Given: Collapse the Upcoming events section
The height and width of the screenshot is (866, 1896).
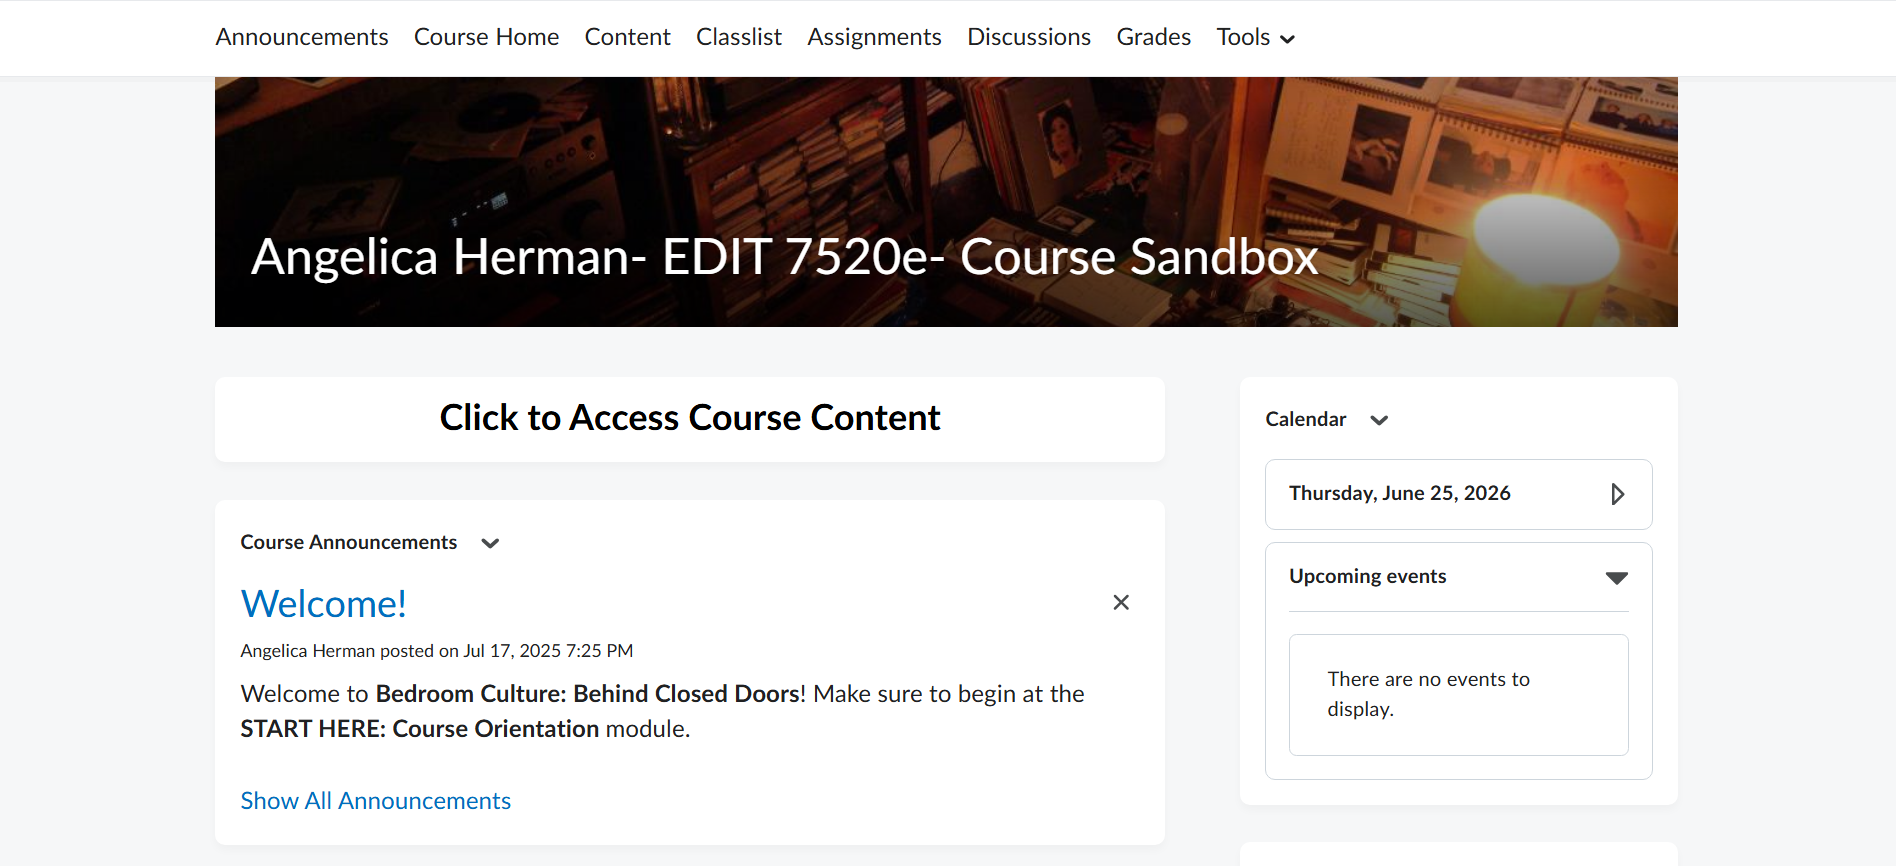Looking at the screenshot, I should point(1458,577).
